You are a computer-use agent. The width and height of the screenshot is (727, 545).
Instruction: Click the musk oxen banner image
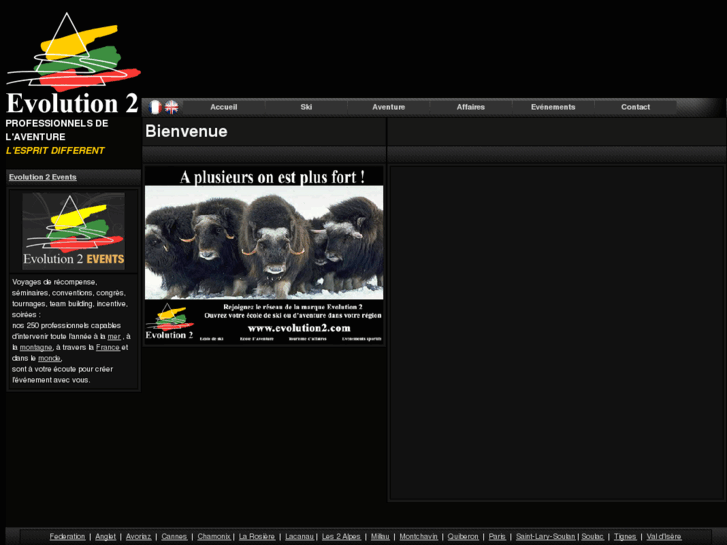[264, 255]
